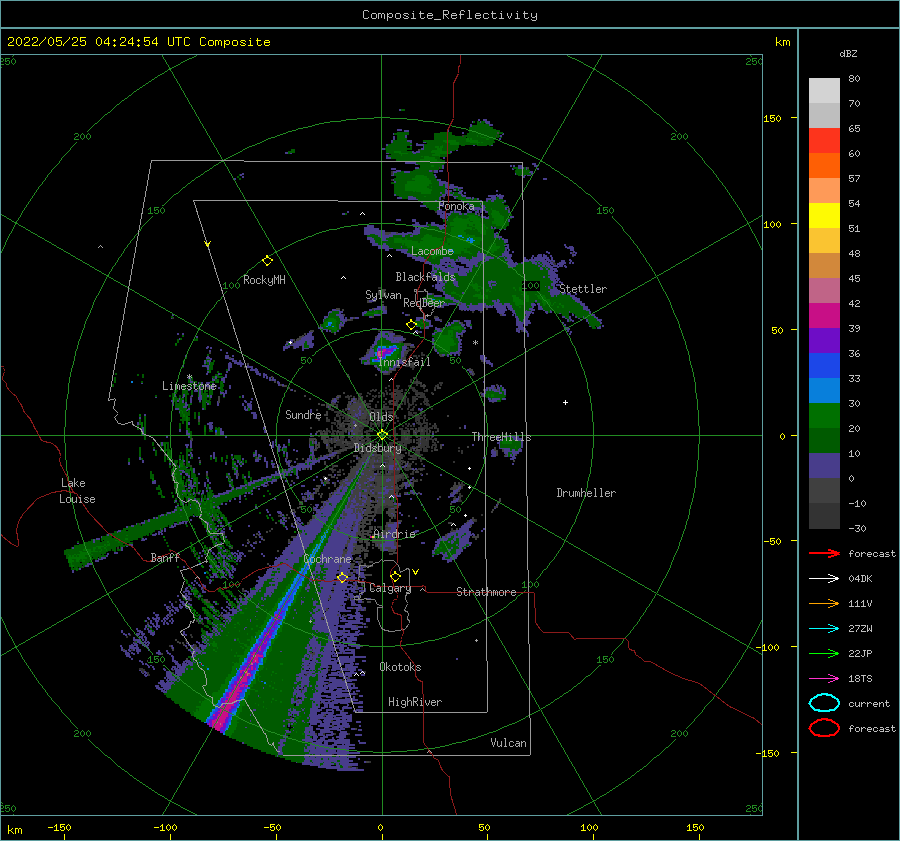Click the Olds label
The height and width of the screenshot is (841, 900).
click(x=381, y=416)
